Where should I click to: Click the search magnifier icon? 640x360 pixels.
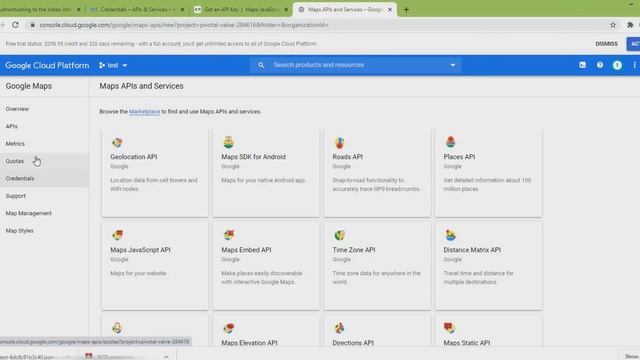click(261, 65)
